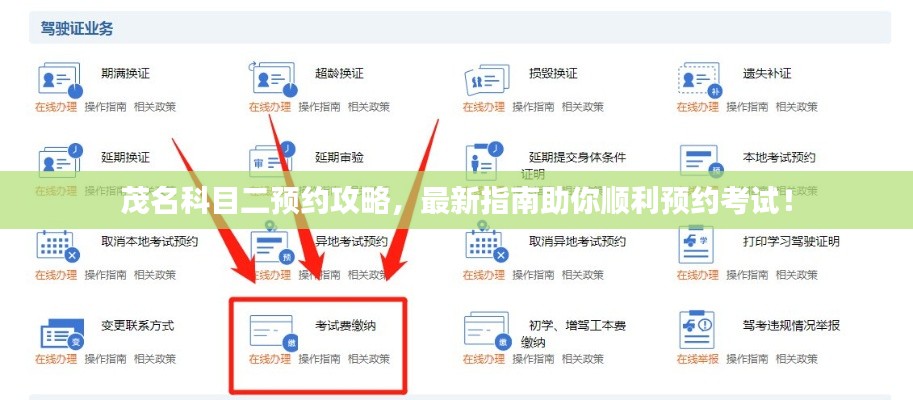Click 在线办理 under 考试费缴纳
913x400 pixels.
[270, 359]
